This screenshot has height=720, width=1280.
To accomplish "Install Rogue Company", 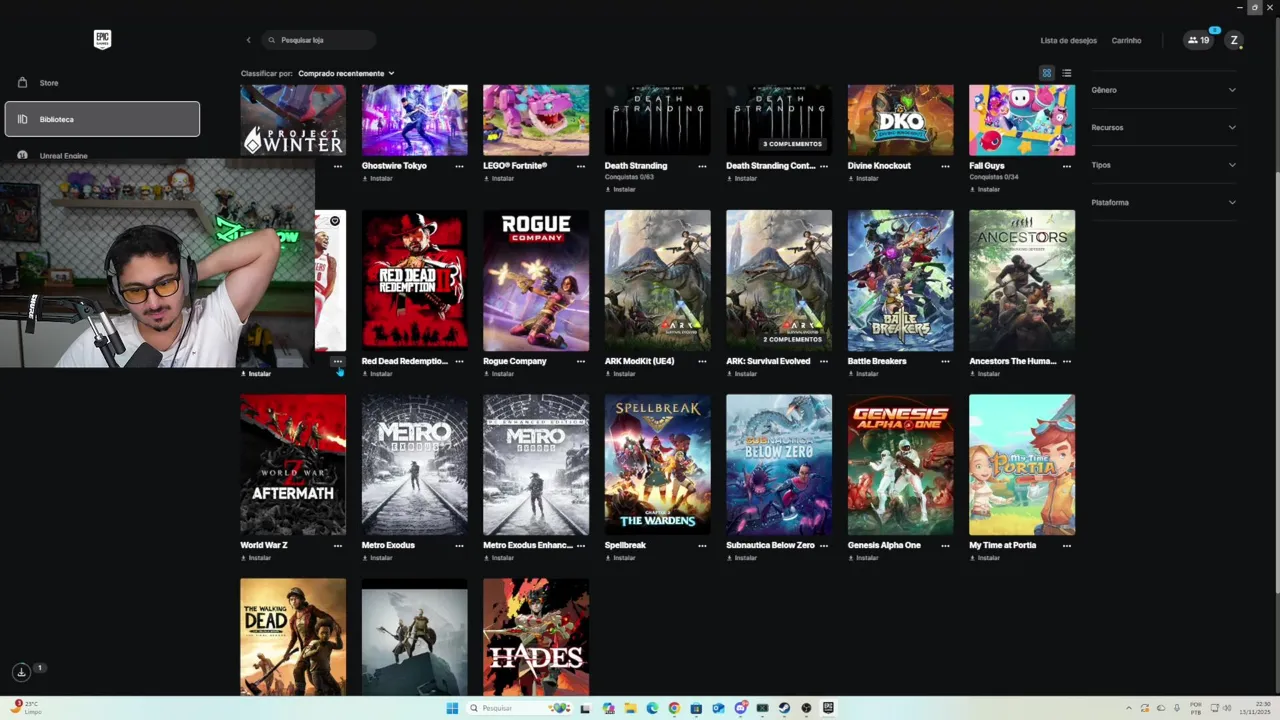I will [498, 374].
